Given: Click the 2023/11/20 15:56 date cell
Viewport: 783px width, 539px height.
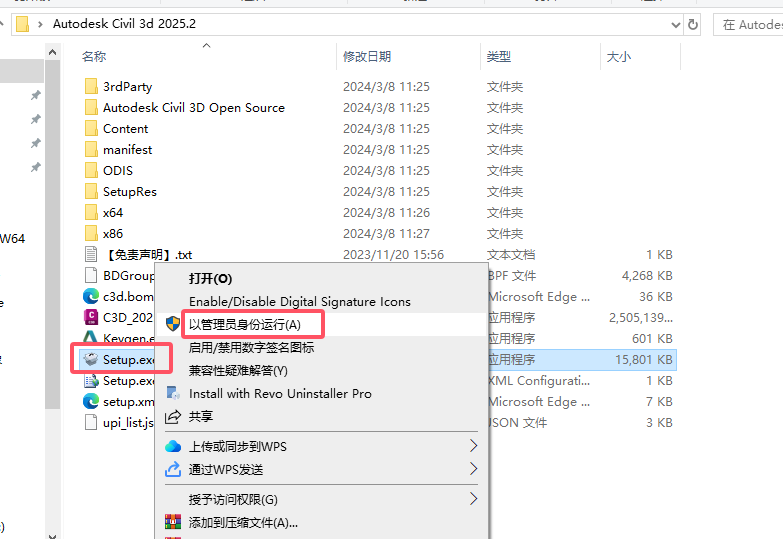Looking at the screenshot, I should (x=393, y=254).
